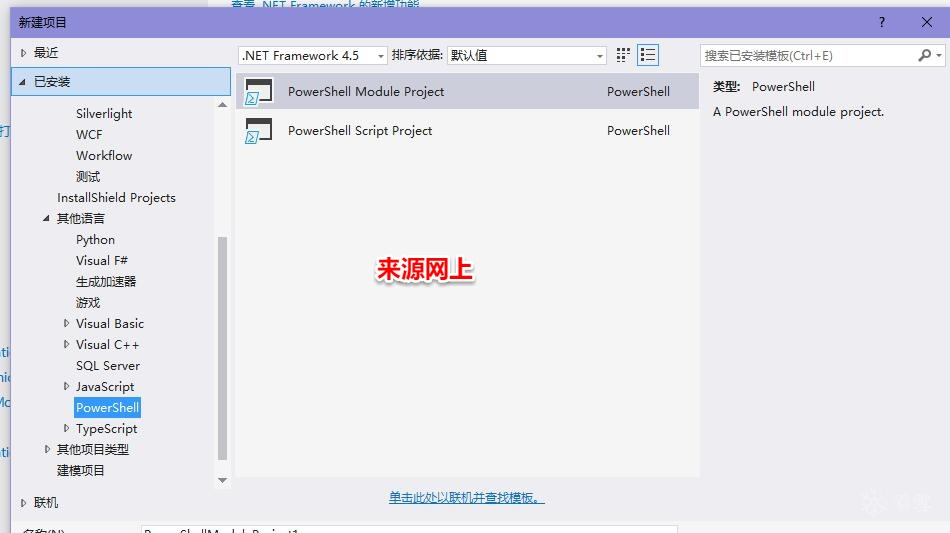This screenshot has height=533, width=950.
Task: Select the PowerShell tree item
Action: (107, 408)
